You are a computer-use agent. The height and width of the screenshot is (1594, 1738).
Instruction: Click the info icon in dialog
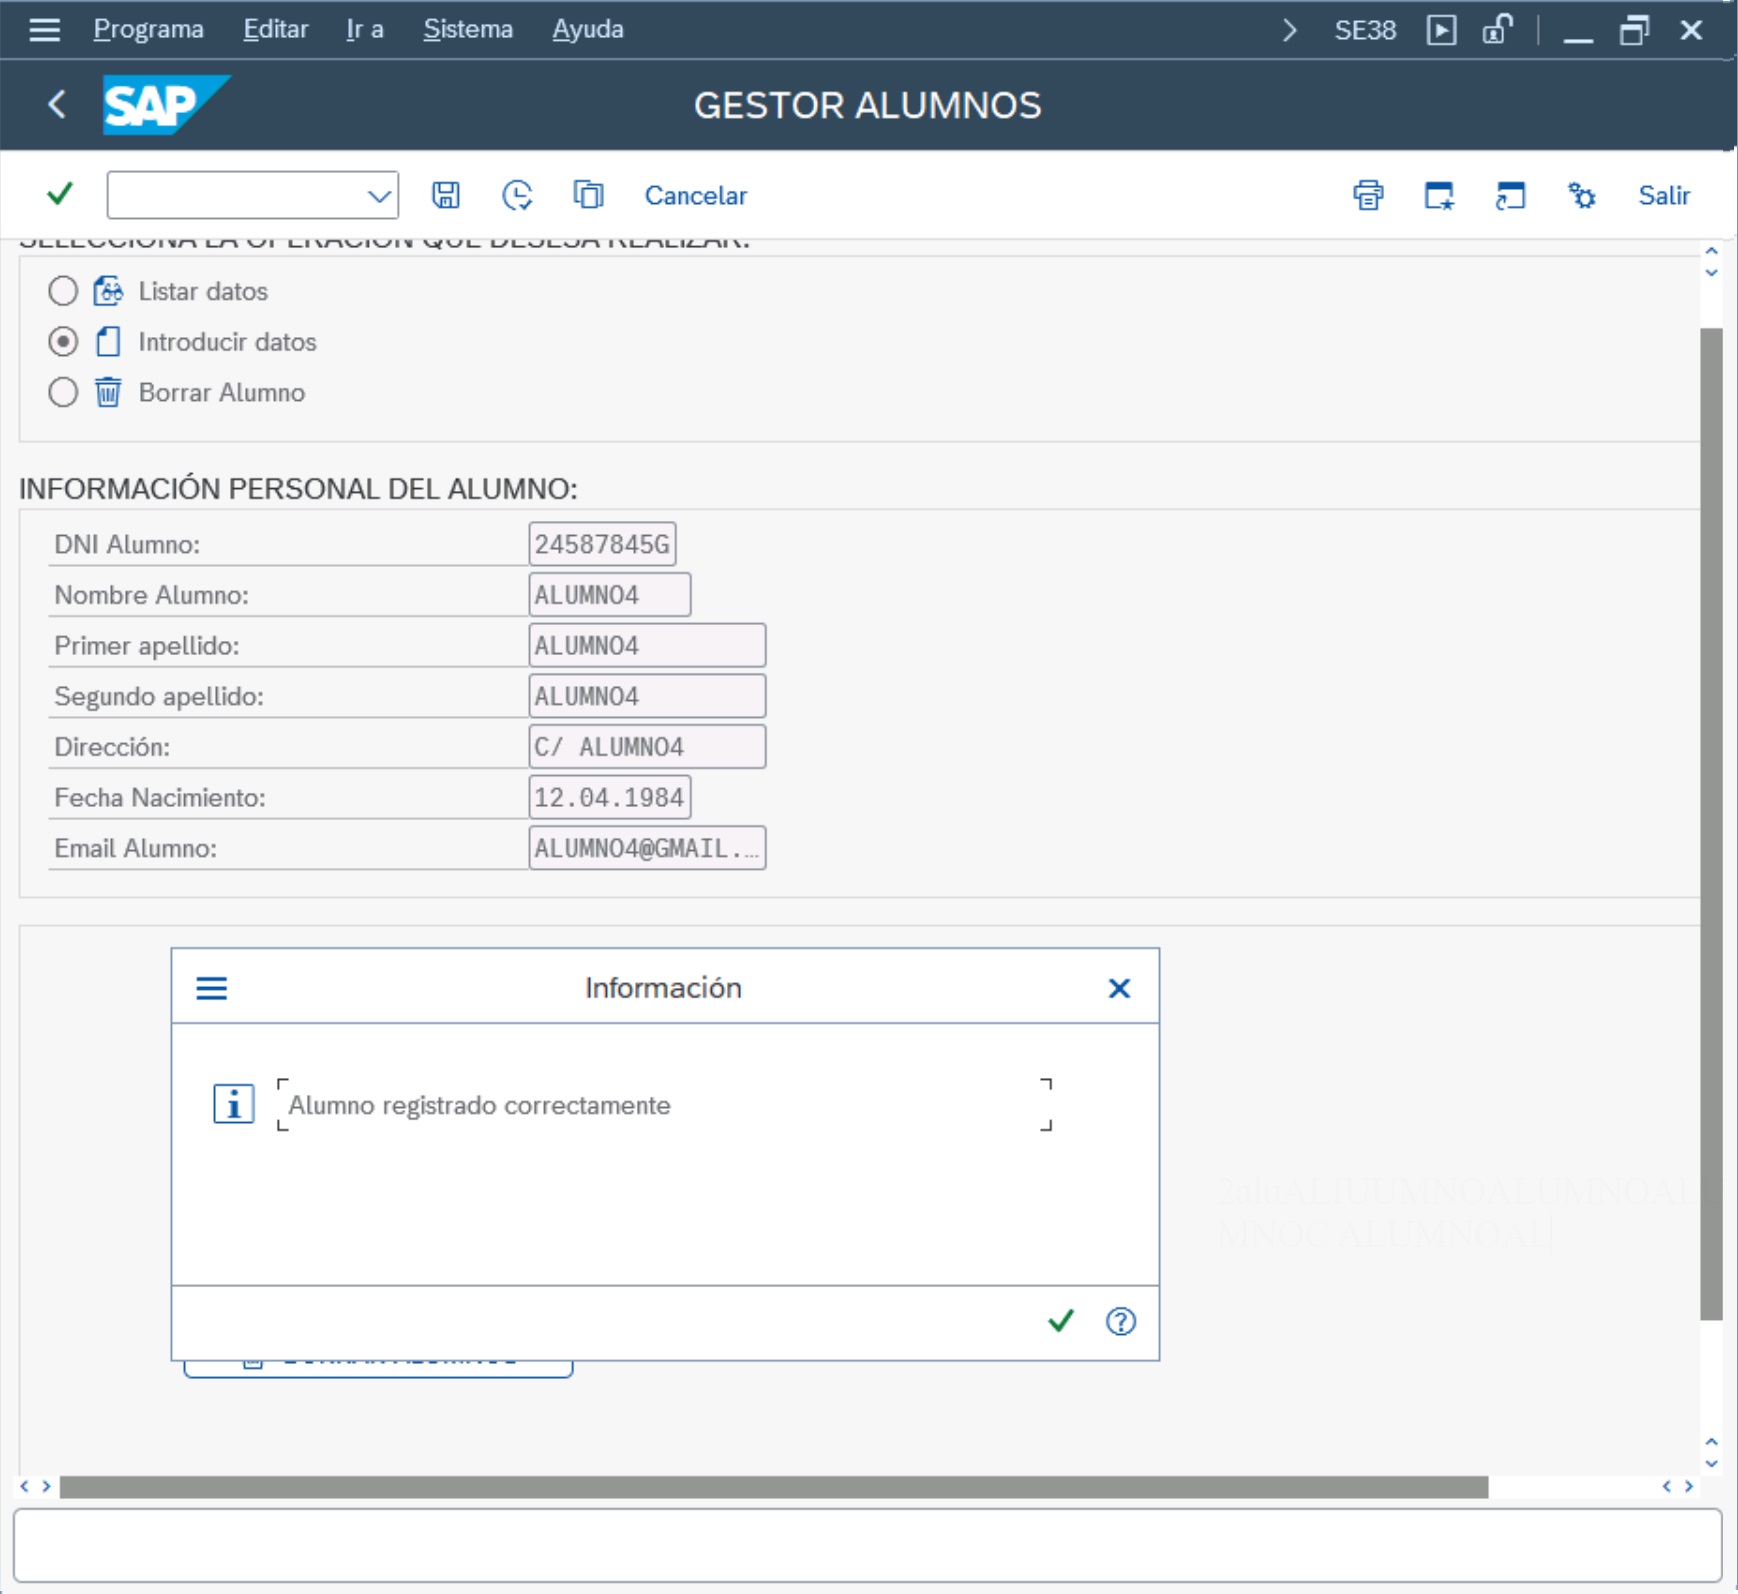(233, 1104)
